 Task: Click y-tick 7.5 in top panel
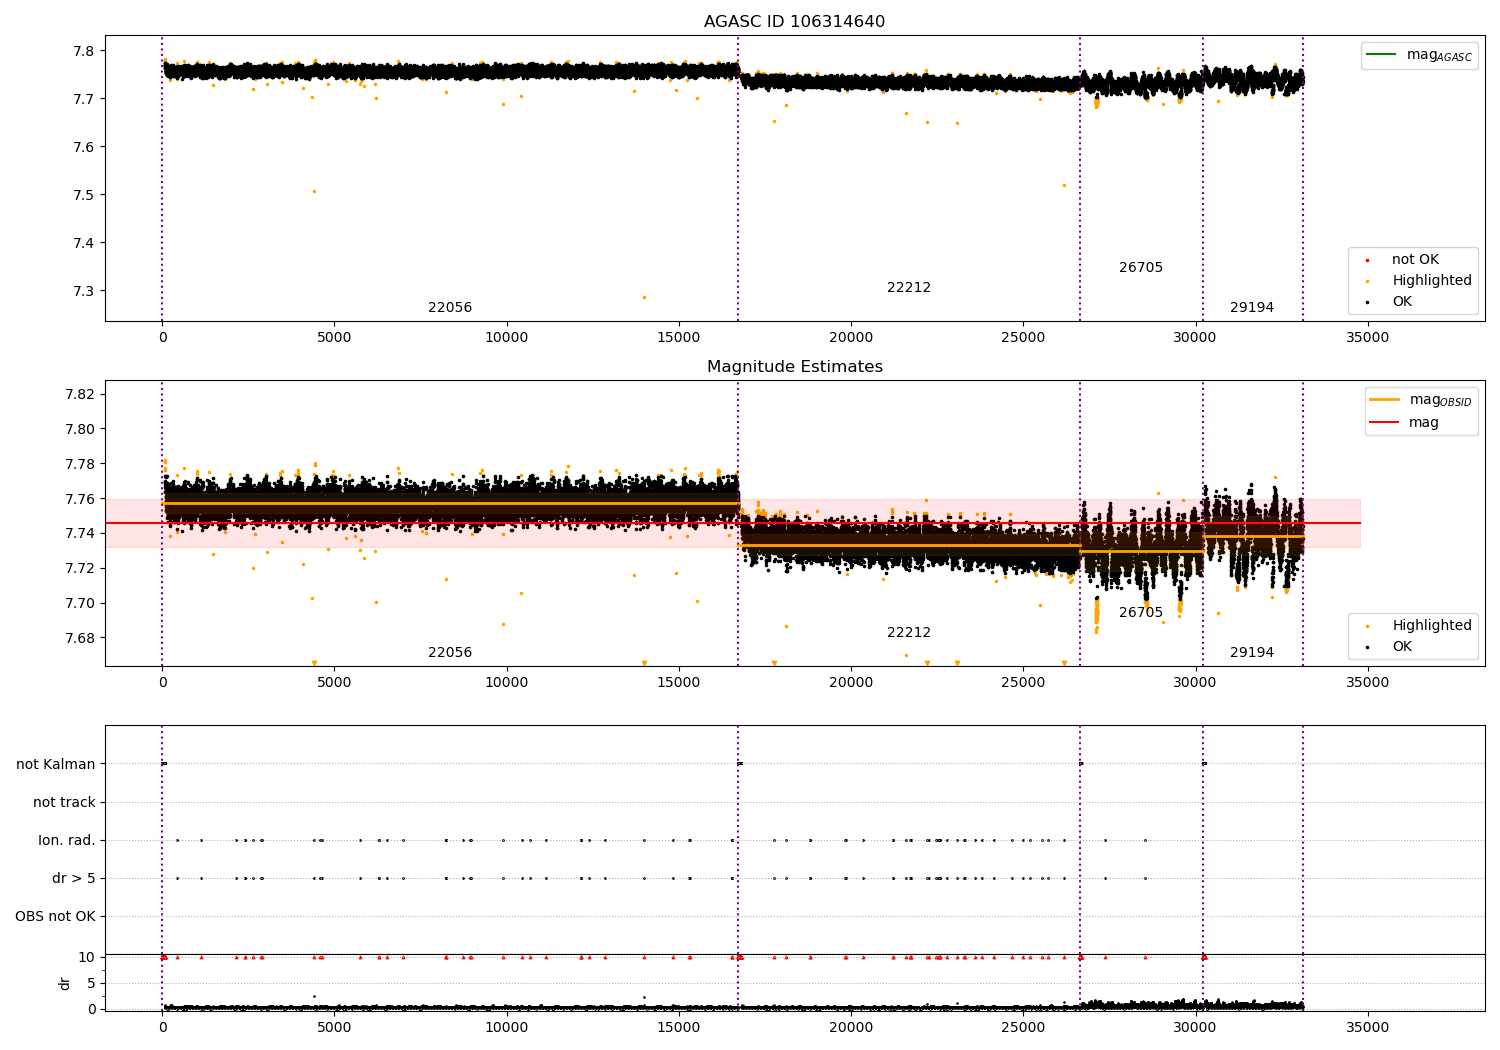coord(85,195)
